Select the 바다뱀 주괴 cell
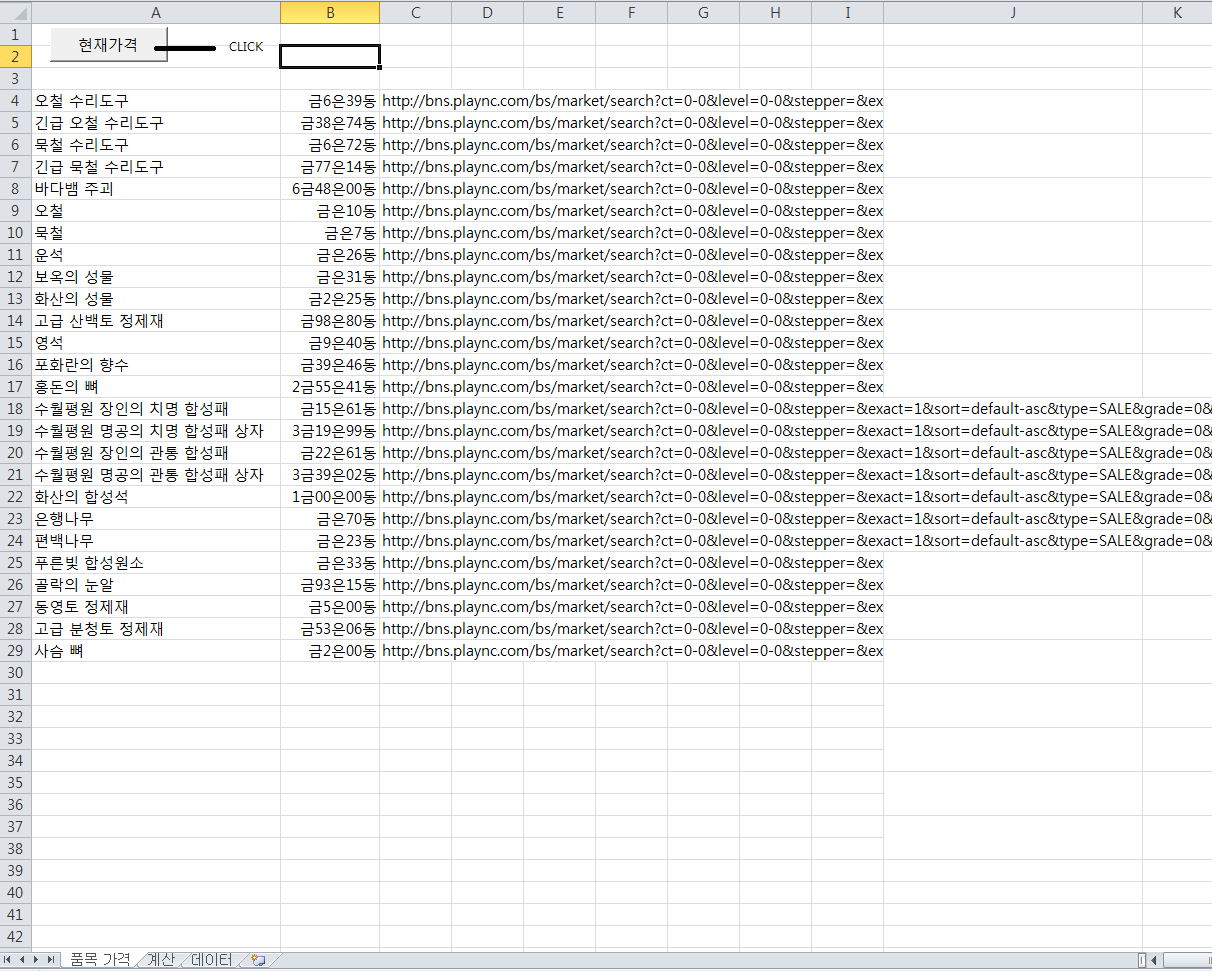This screenshot has height=971, width=1212. point(155,189)
